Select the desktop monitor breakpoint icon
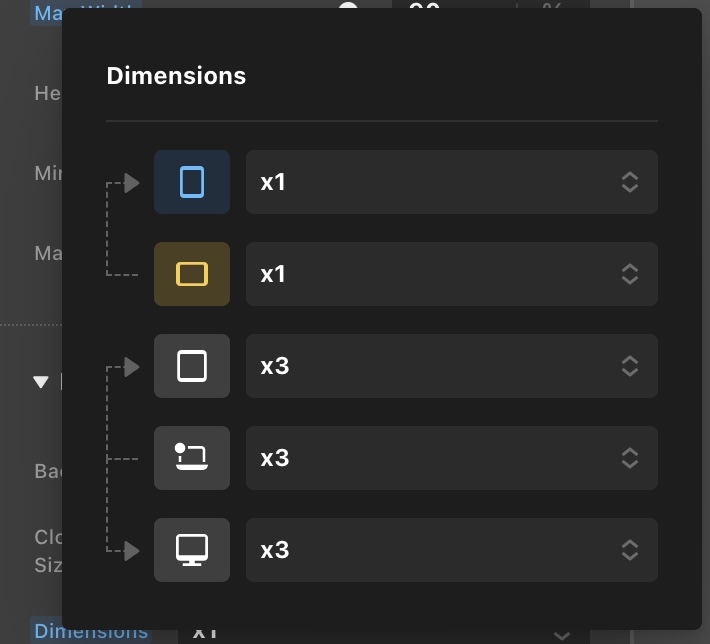Viewport: 710px width, 644px height. (x=192, y=550)
